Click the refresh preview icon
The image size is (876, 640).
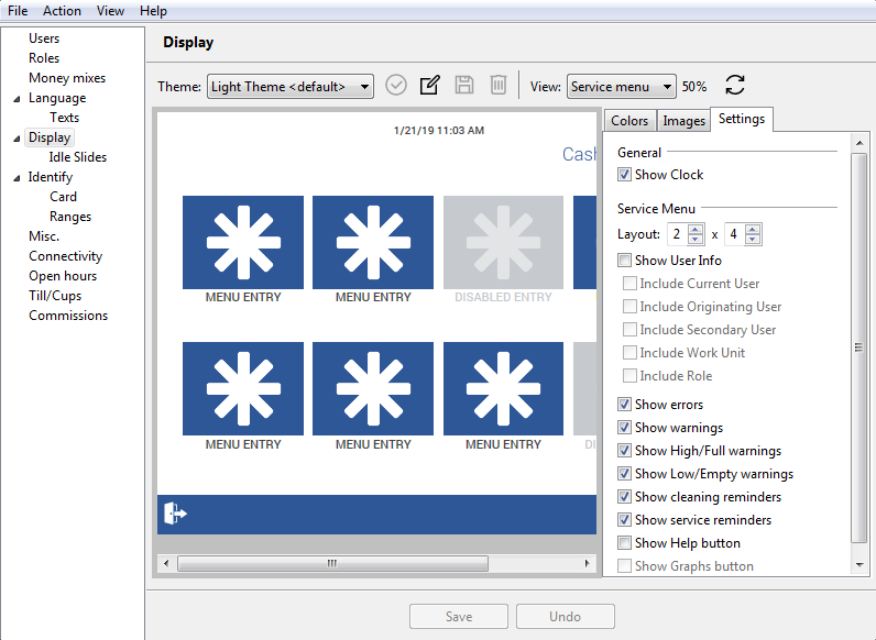coord(735,85)
